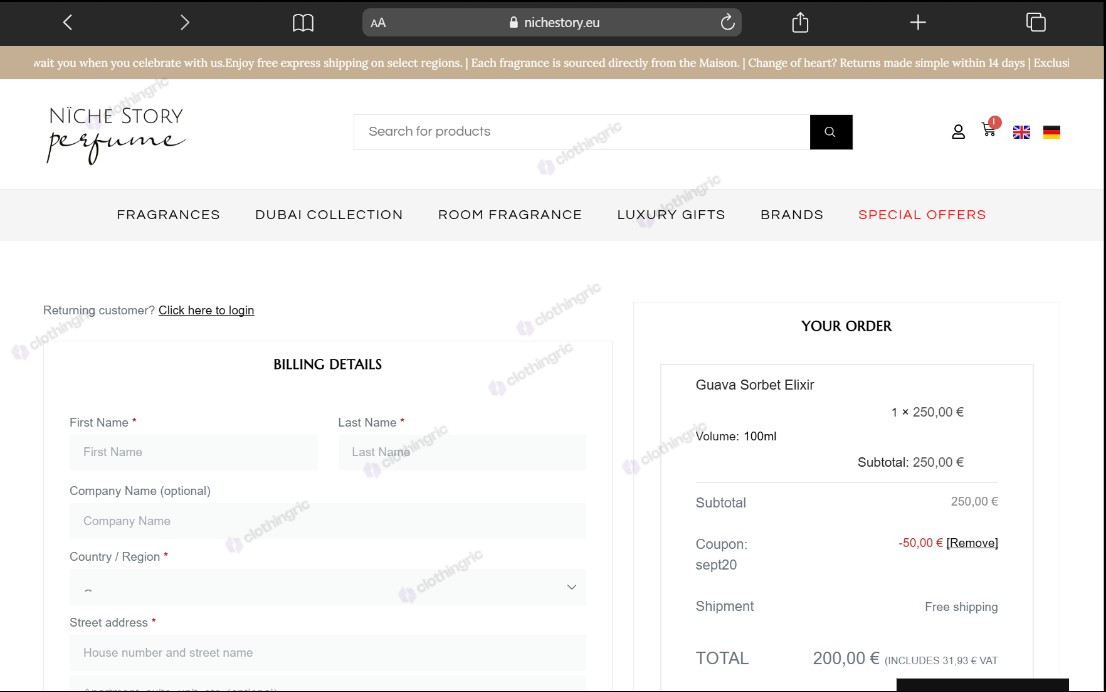Click the Street address input field
Screen dimensions: 1106x692
(327, 653)
